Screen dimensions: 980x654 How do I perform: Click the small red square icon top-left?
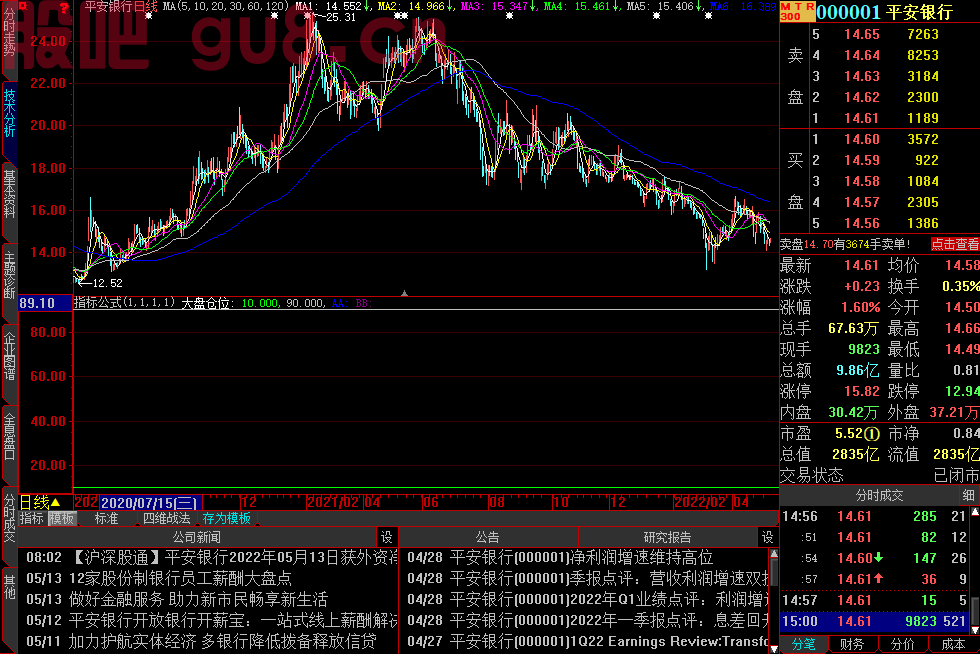(x=24, y=6)
